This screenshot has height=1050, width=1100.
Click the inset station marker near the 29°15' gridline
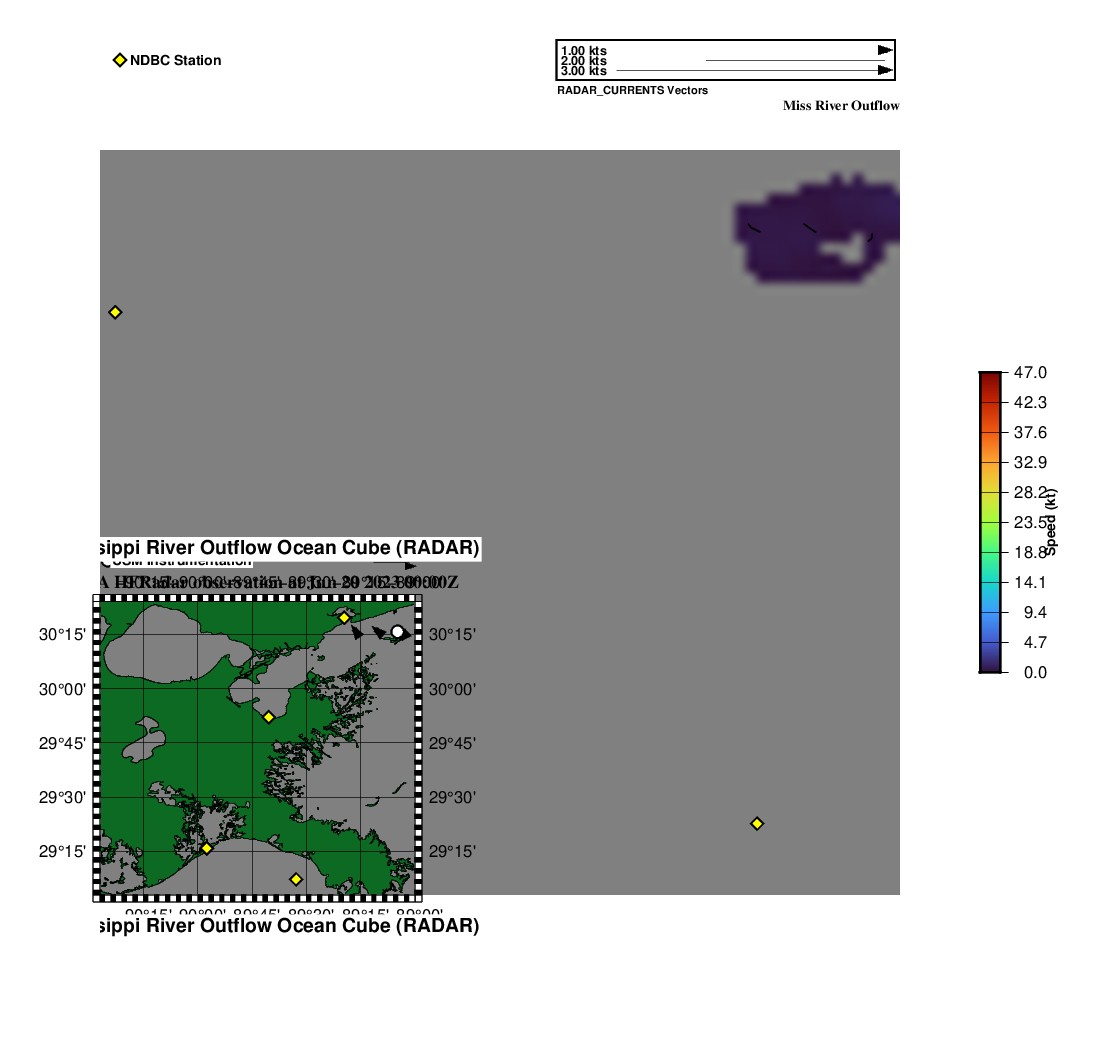coord(207,848)
